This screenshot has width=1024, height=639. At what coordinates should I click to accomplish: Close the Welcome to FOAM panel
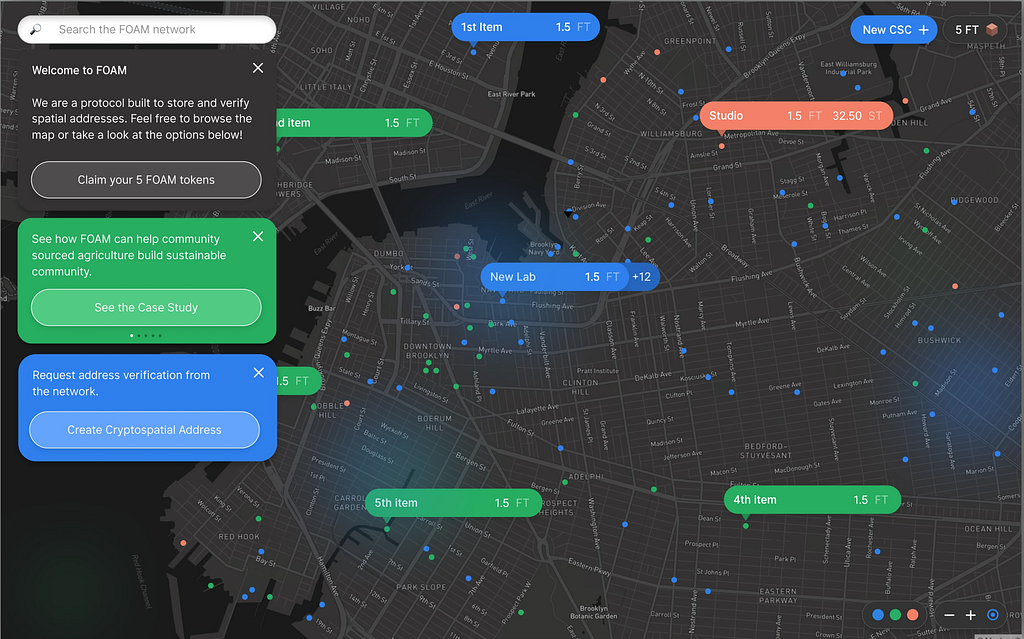tap(258, 68)
